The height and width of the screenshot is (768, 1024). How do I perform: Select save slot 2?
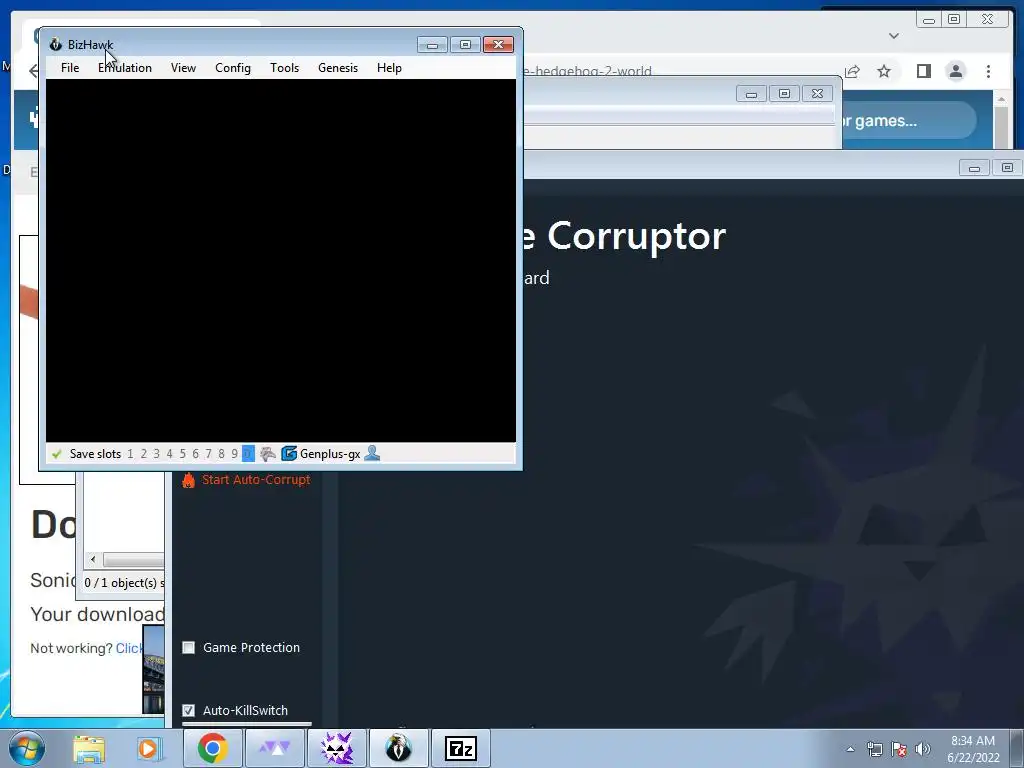144,454
